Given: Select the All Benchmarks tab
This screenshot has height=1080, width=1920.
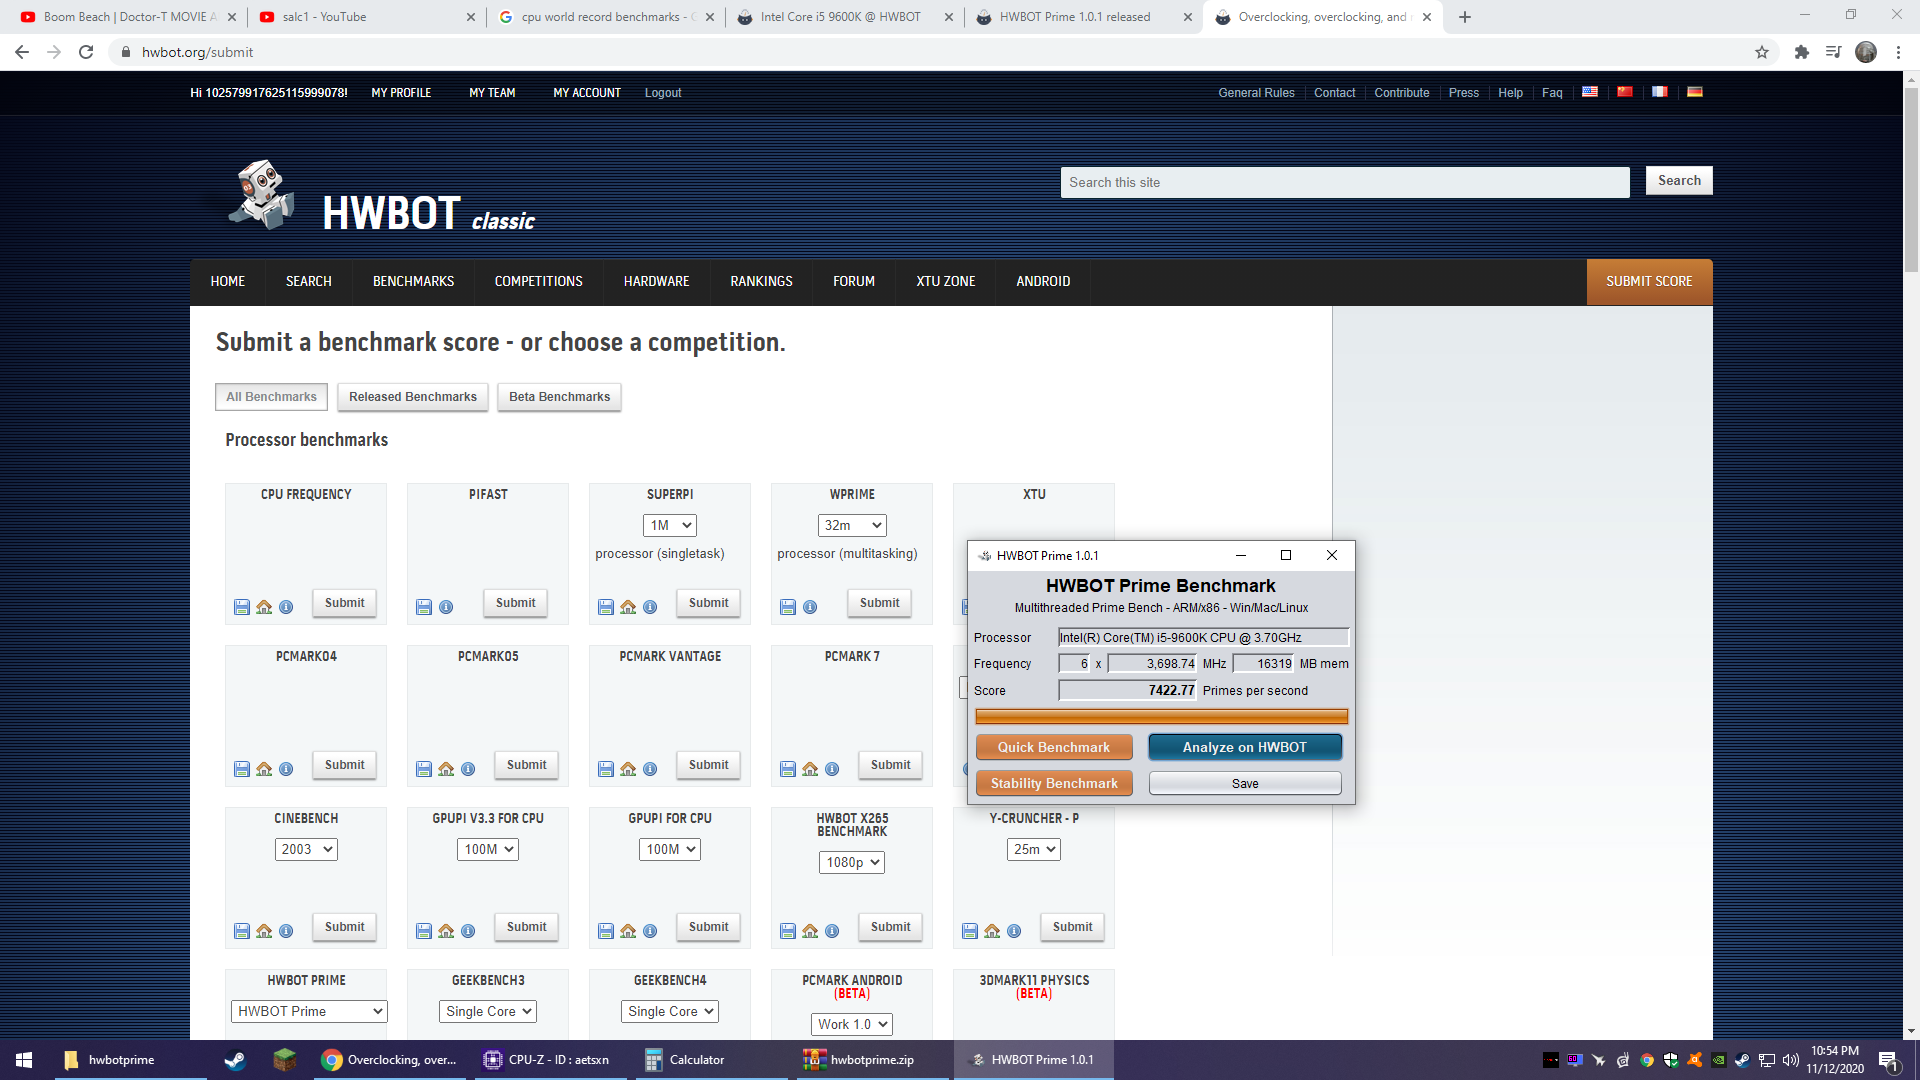Looking at the screenshot, I should [x=271, y=397].
